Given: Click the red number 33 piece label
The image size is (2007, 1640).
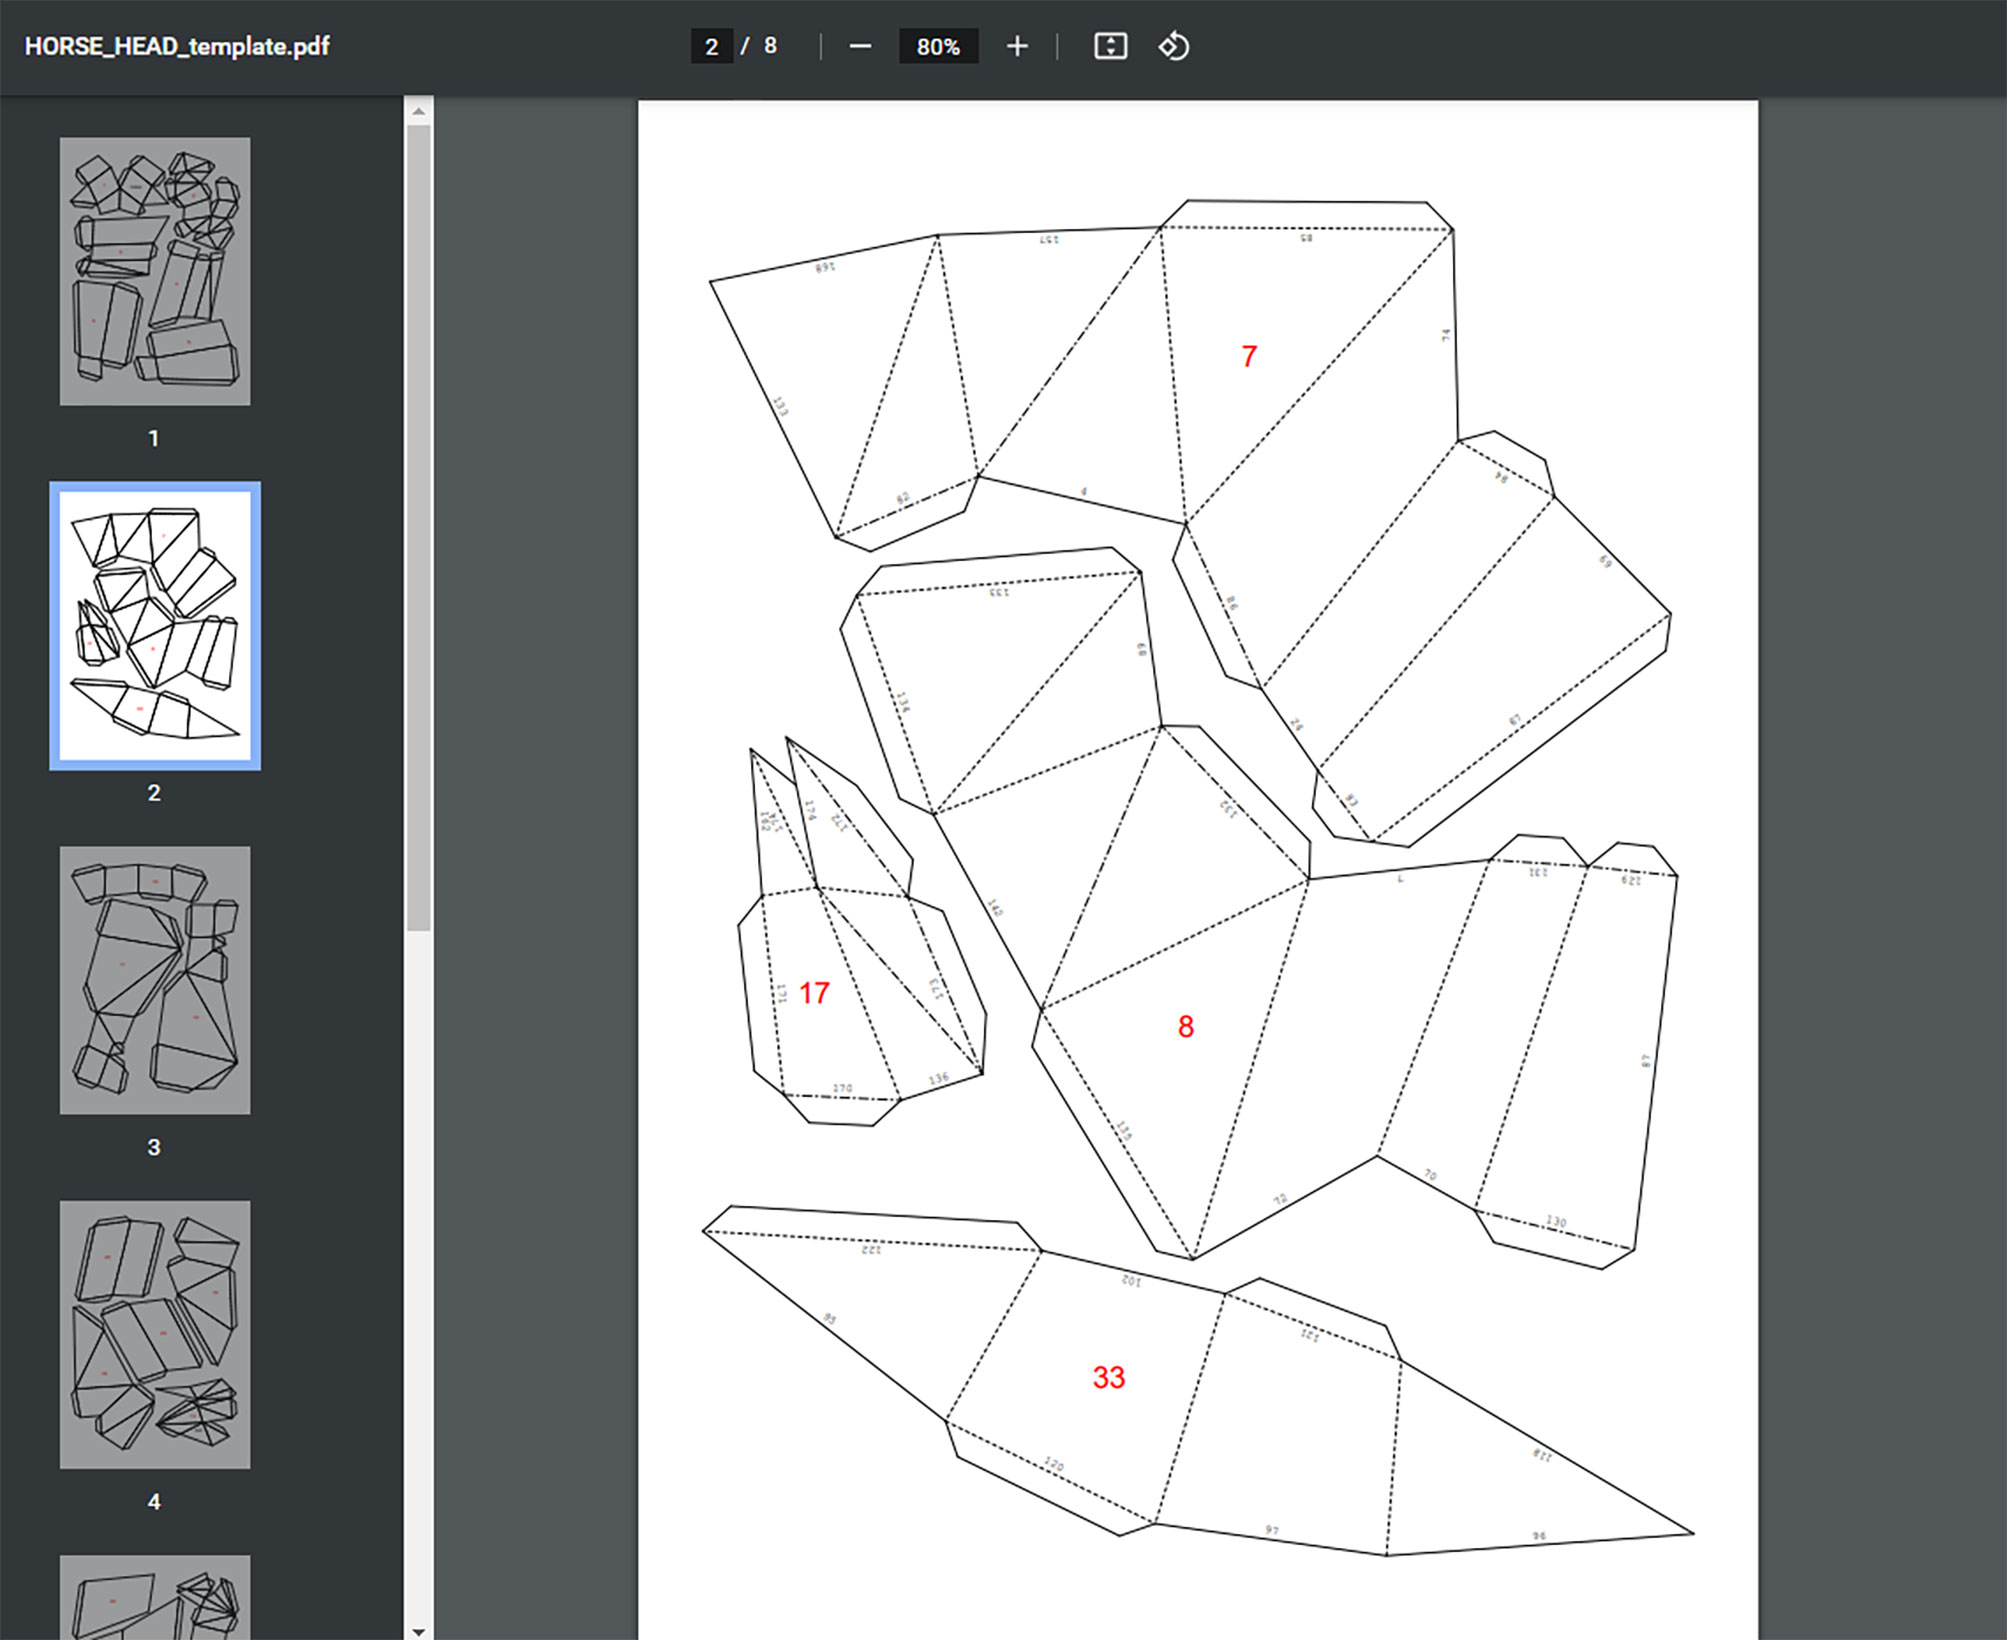Looking at the screenshot, I should coord(1108,1378).
